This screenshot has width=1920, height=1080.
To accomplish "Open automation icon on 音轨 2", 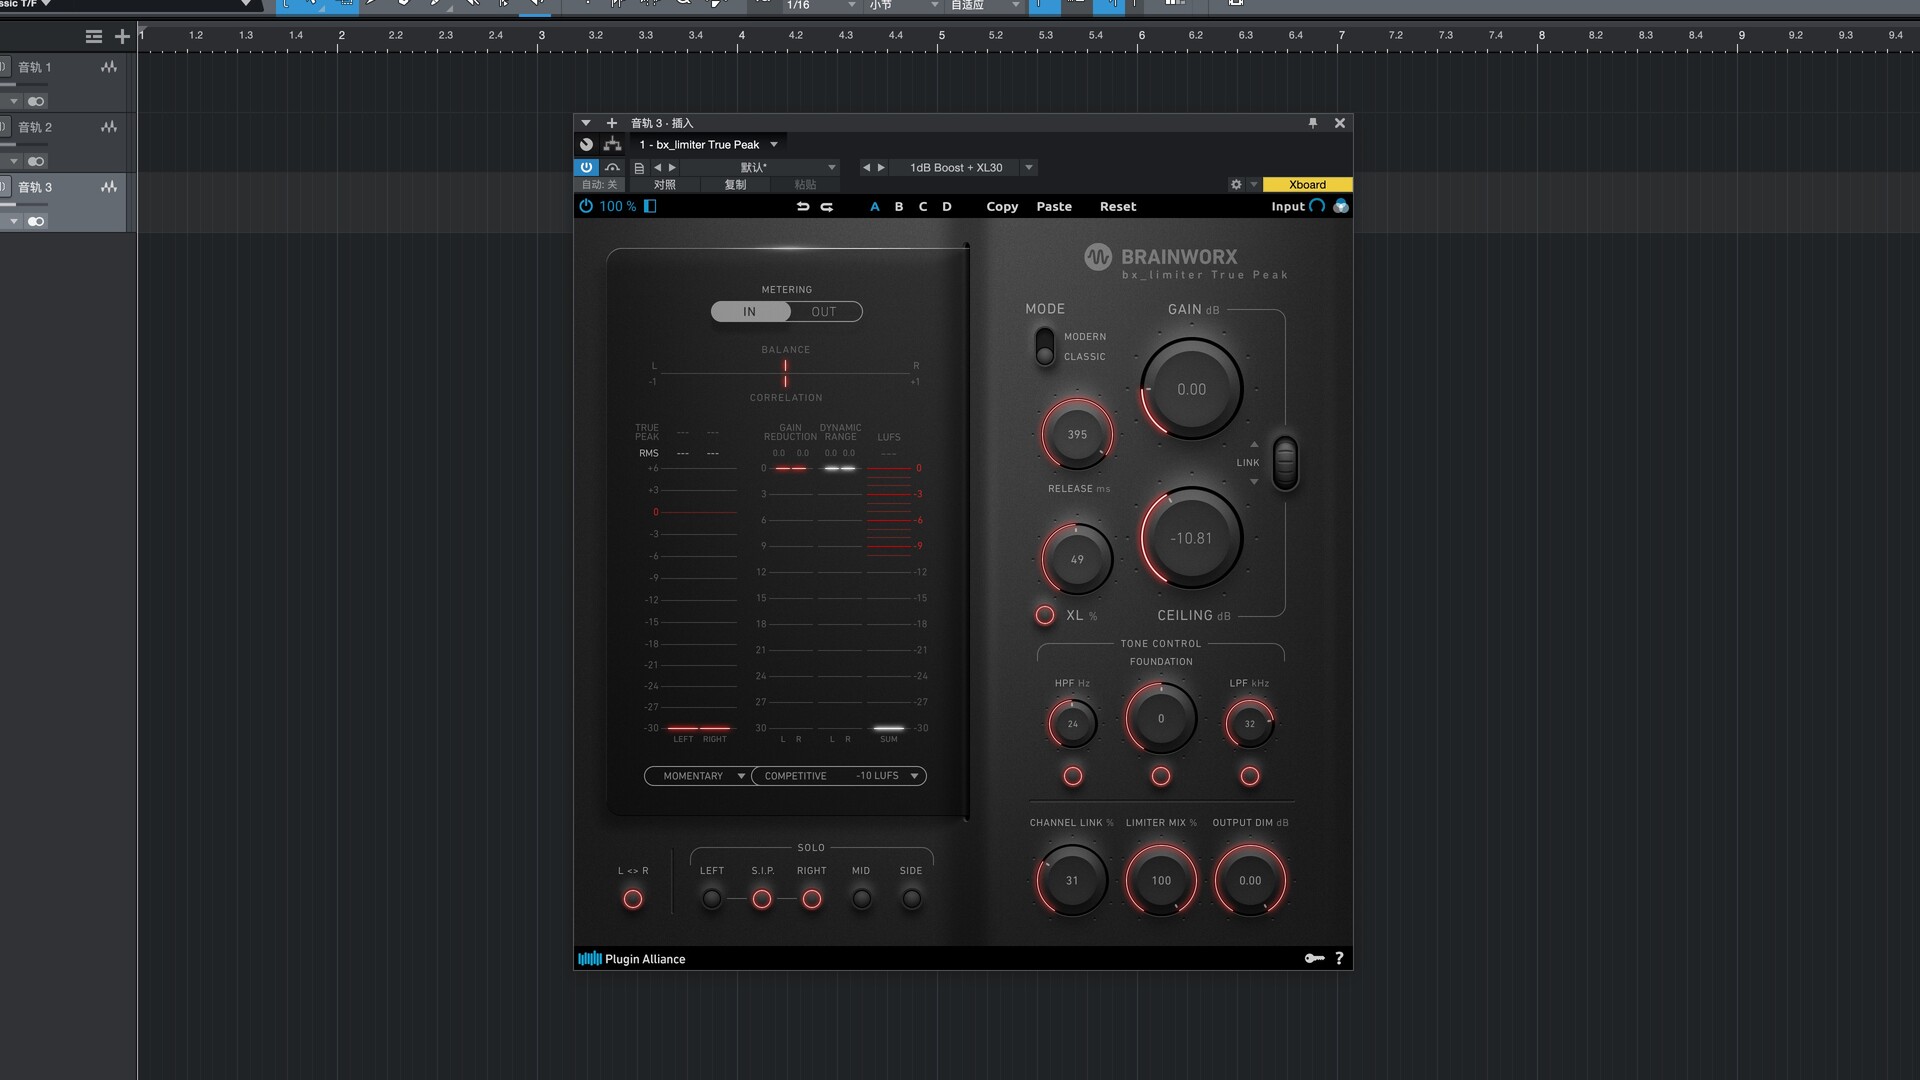I will [x=109, y=127].
